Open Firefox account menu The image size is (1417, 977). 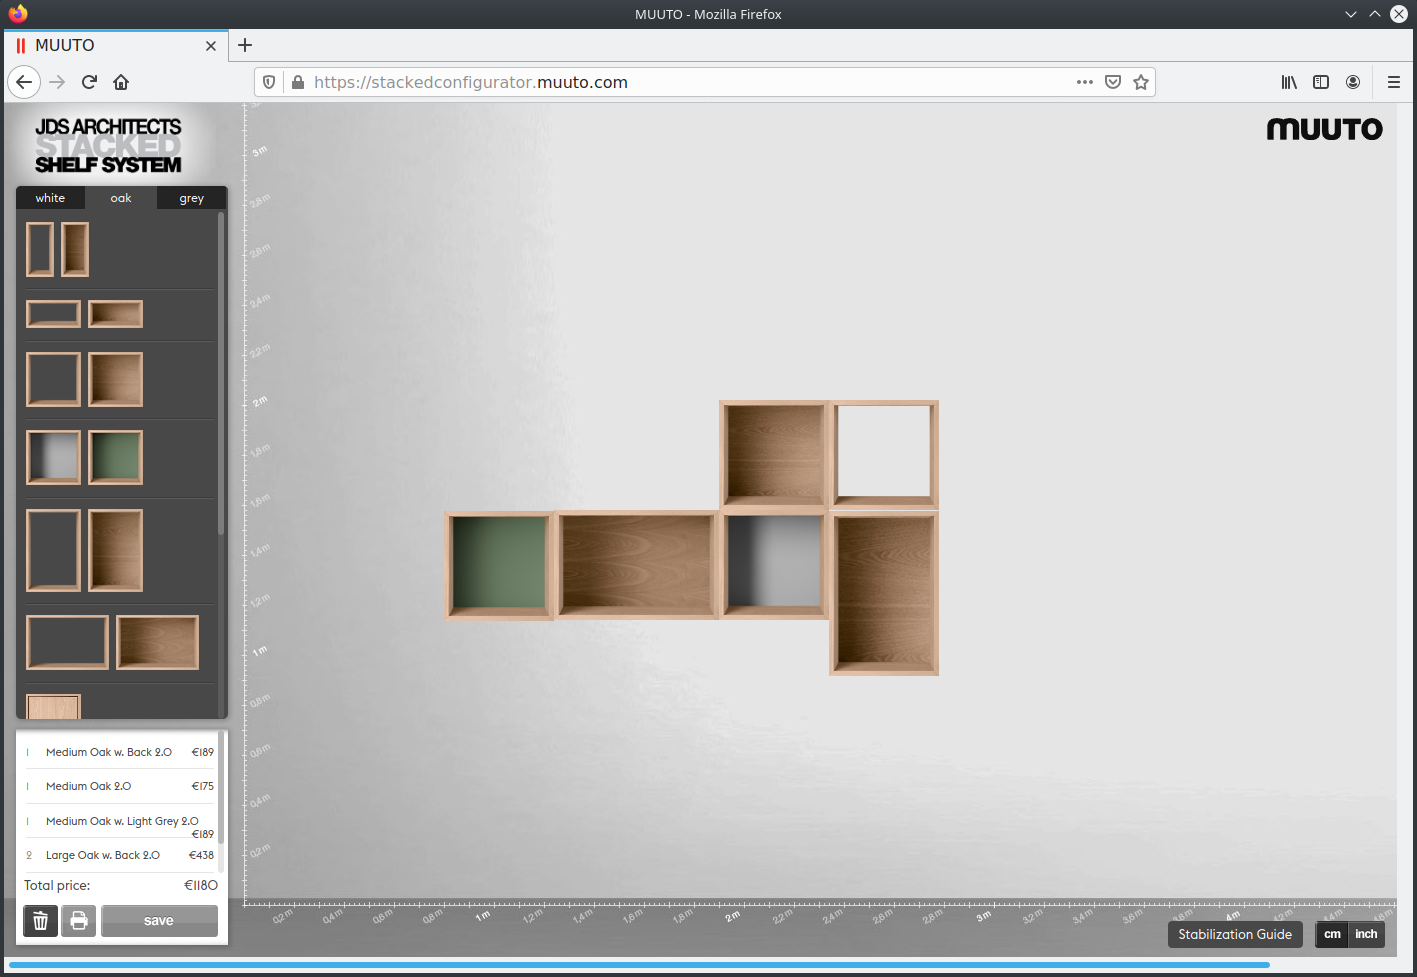[x=1353, y=82]
